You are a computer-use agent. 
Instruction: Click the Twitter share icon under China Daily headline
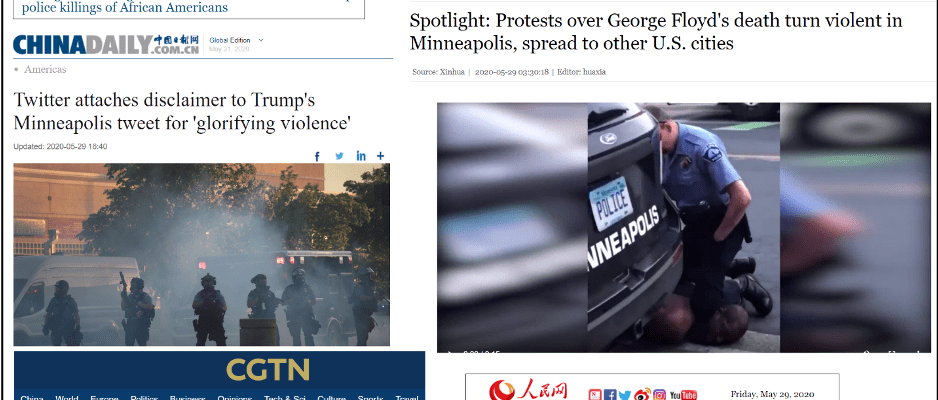(x=339, y=156)
